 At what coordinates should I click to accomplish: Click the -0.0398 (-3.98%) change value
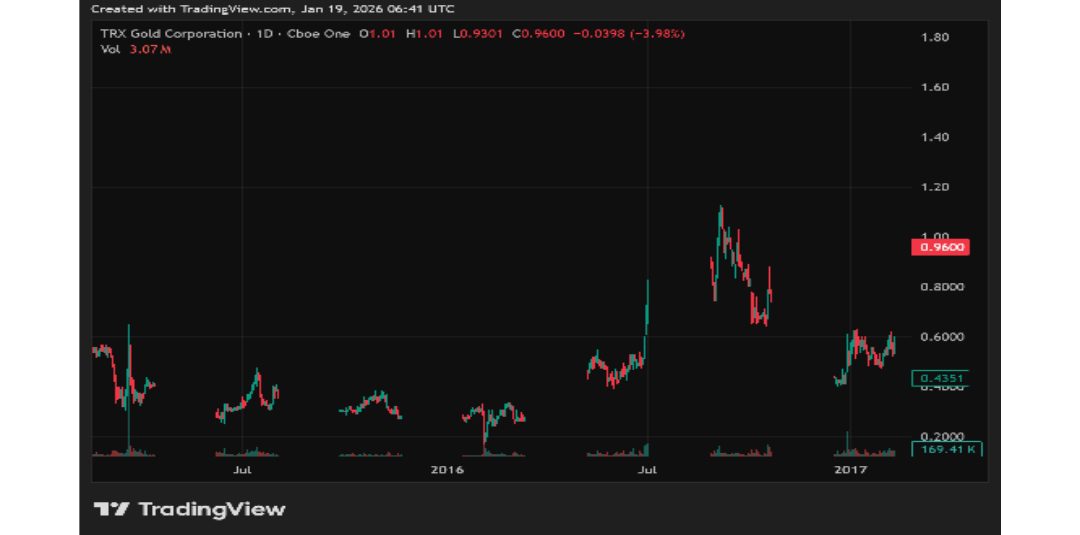[629, 34]
